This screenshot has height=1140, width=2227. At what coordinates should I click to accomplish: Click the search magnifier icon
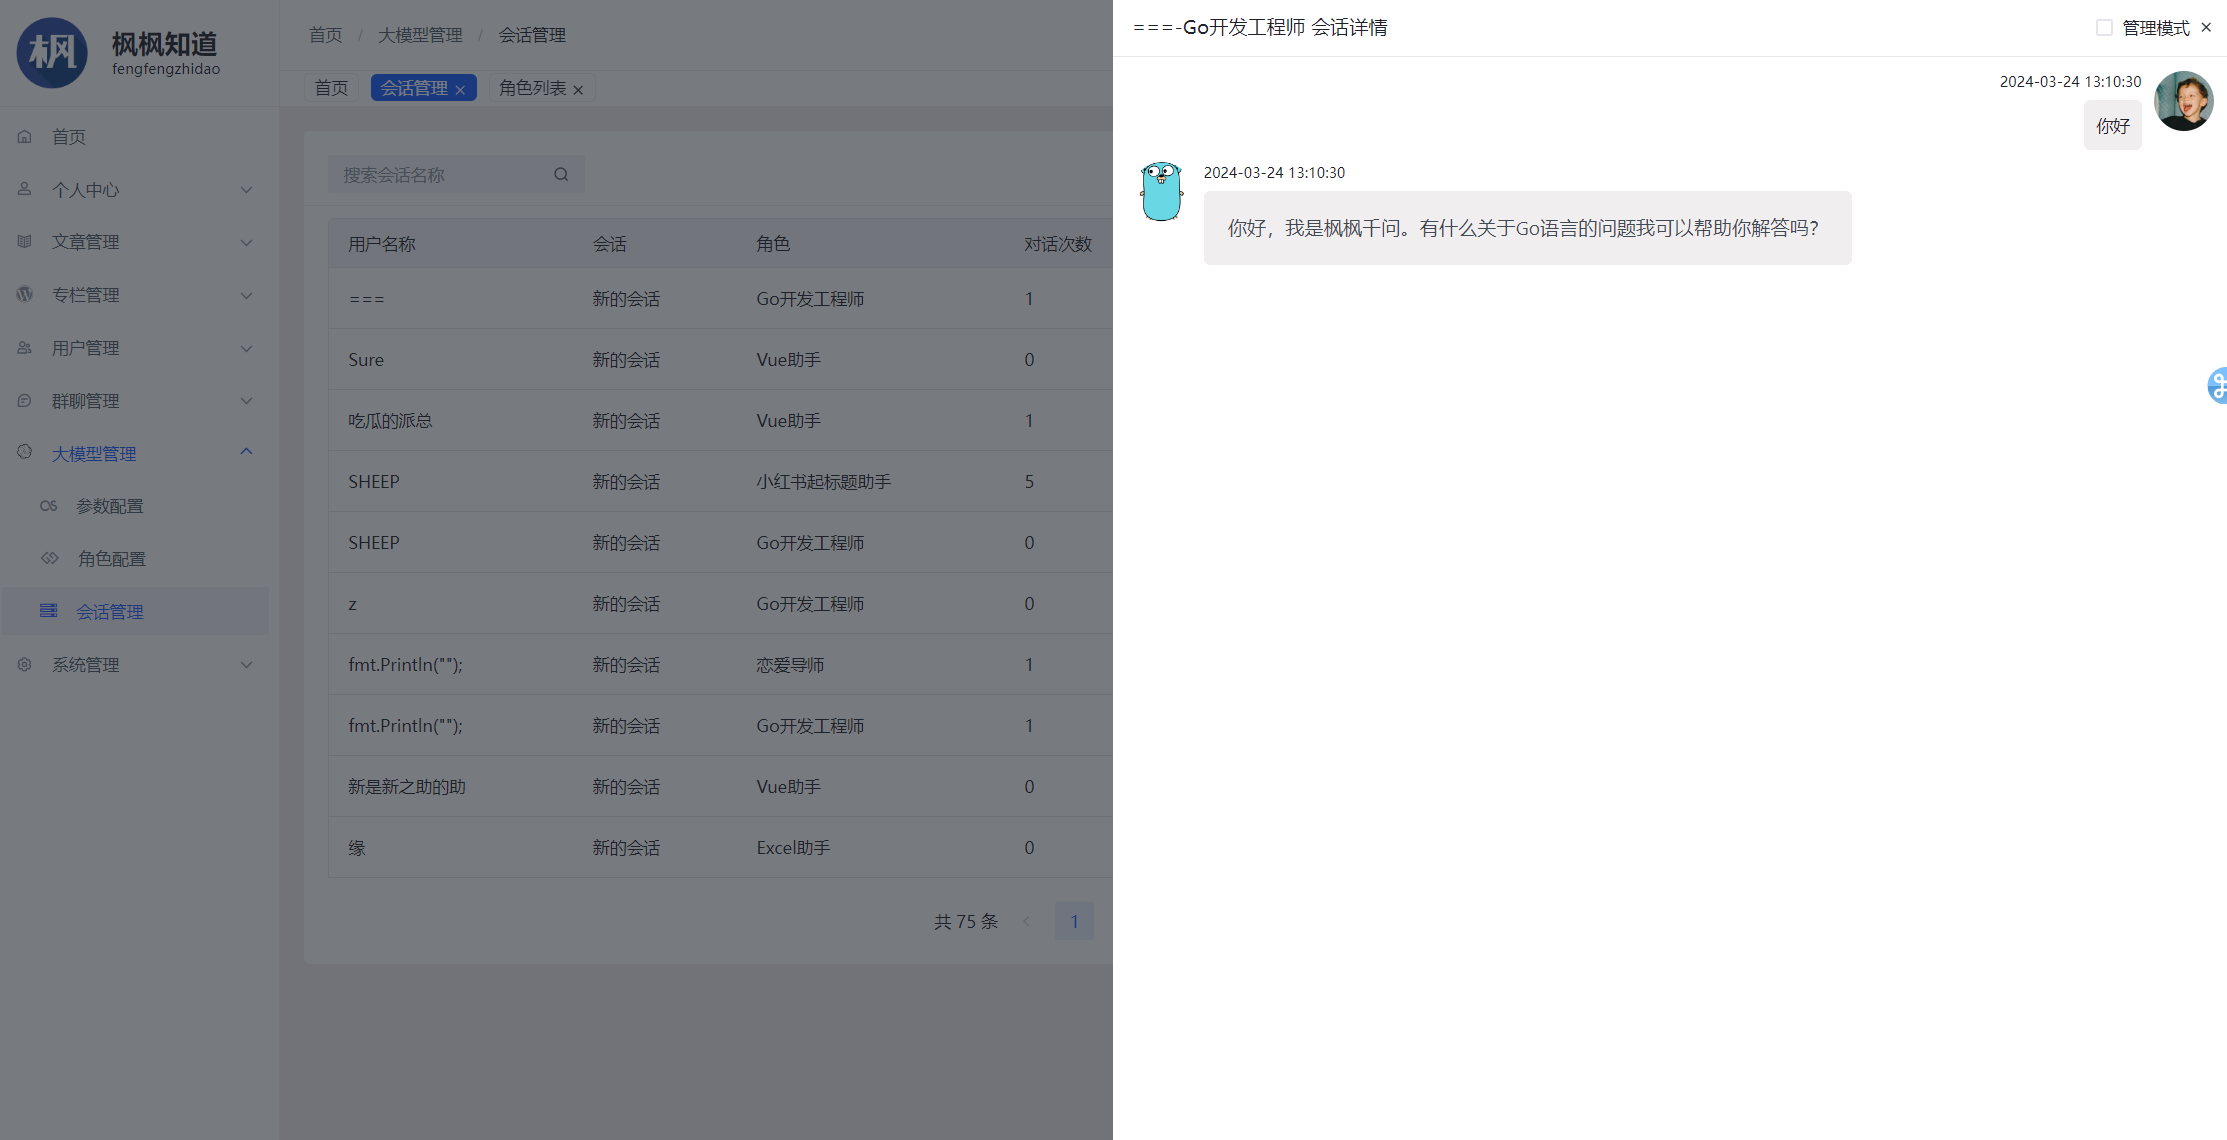pos(561,175)
